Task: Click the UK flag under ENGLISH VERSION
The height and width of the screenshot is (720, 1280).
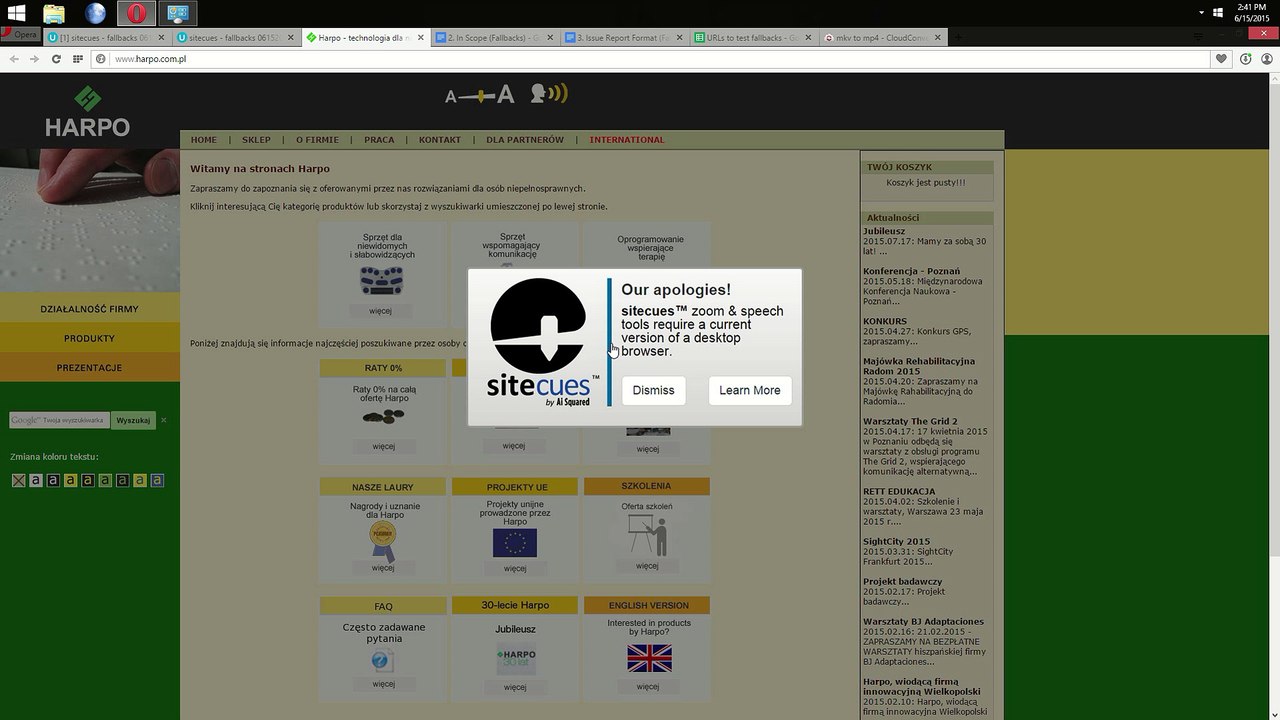Action: click(649, 658)
